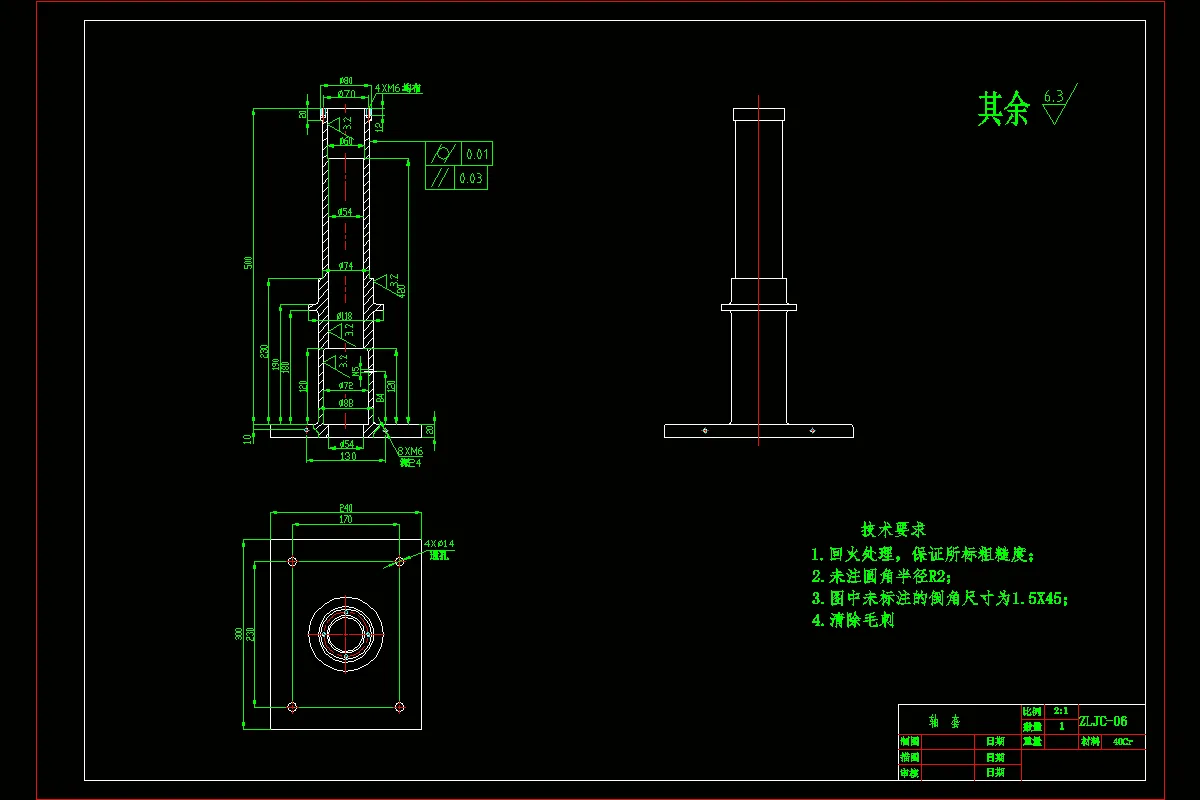1200x800 pixels.
Task: Click note 1 about 回火处理
Action: pos(924,554)
